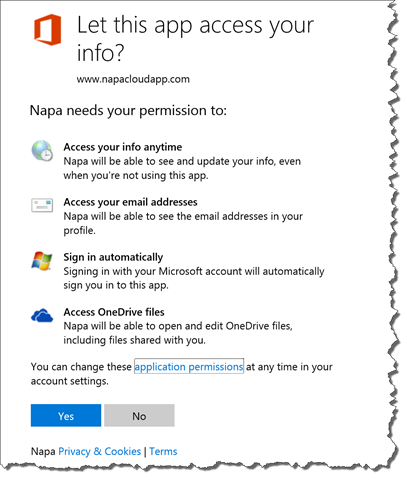Viewport: 407px width, 480px height.
Task: Select the email card icon
Action: (42, 205)
